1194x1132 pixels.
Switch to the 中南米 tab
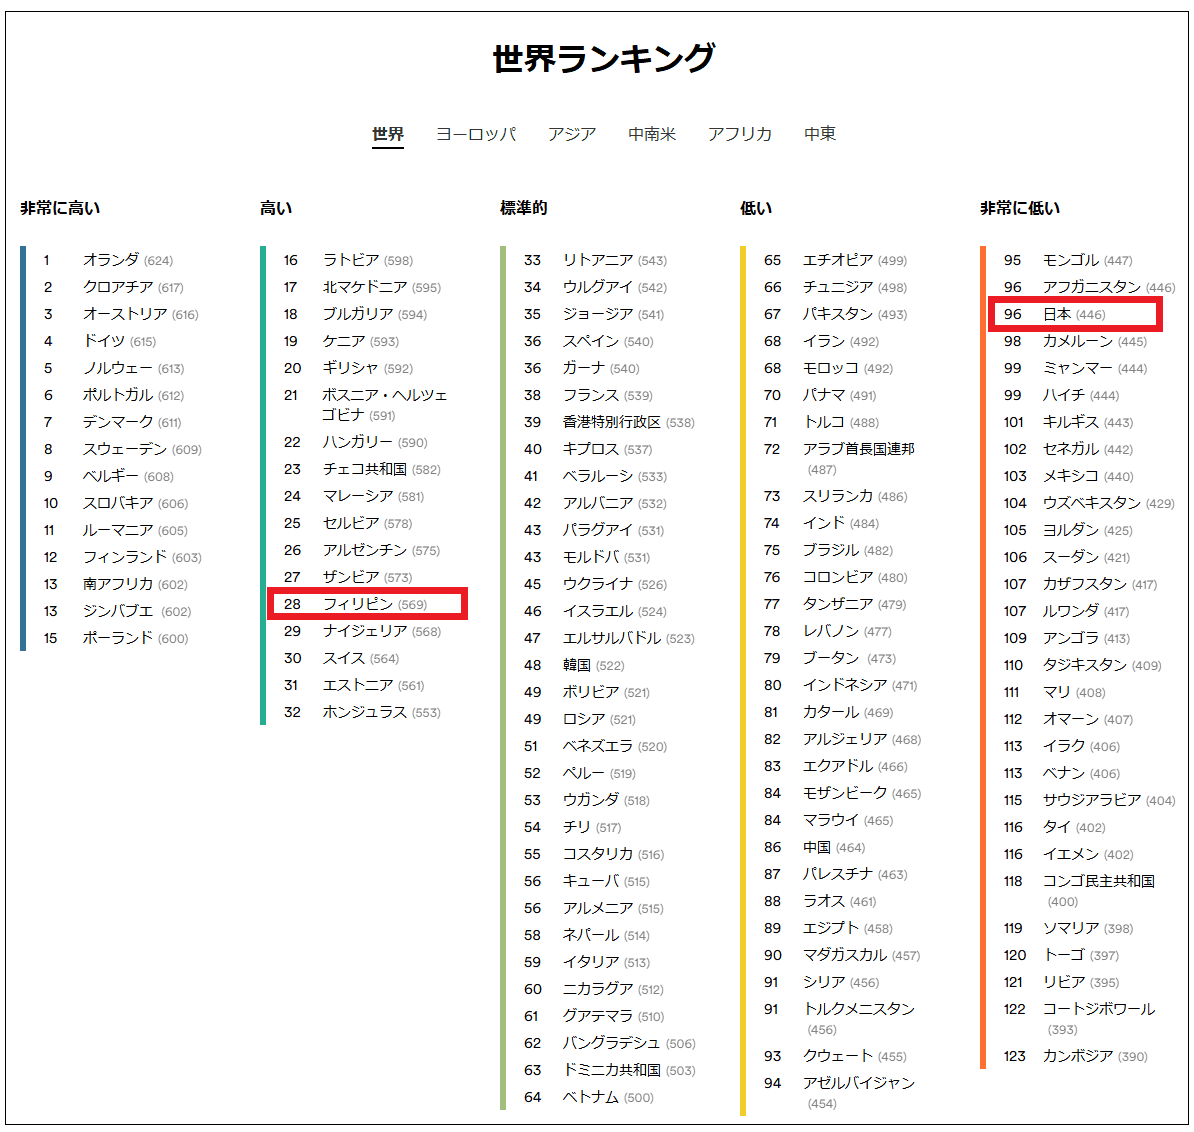click(x=652, y=135)
